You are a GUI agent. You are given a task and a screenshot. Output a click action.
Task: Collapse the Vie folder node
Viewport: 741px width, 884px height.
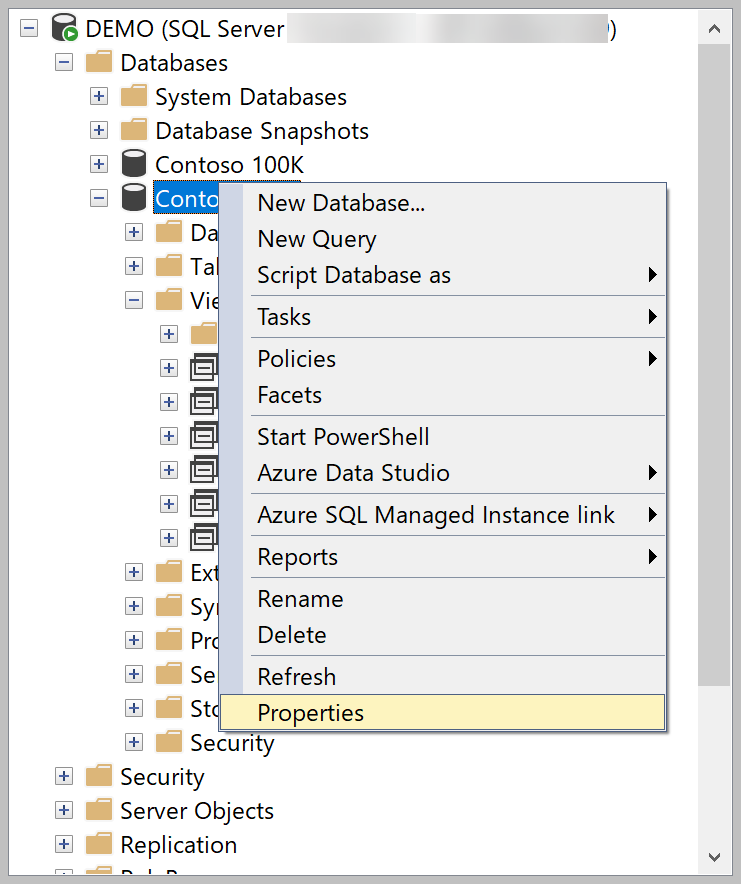[x=134, y=300]
